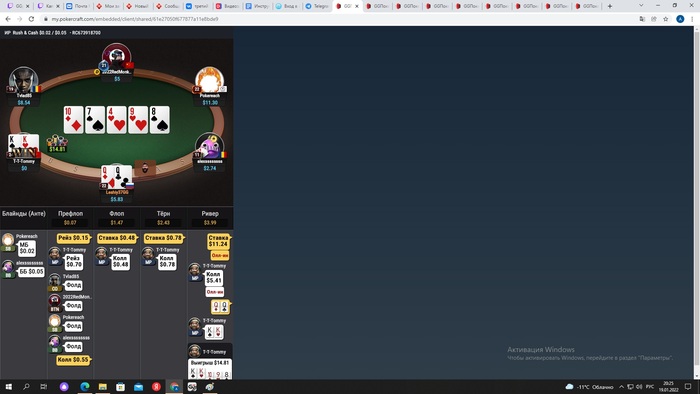Click the Рейз $0.15 action bubble
Image resolution: width=700 pixels, height=394 pixels.
(x=73, y=238)
